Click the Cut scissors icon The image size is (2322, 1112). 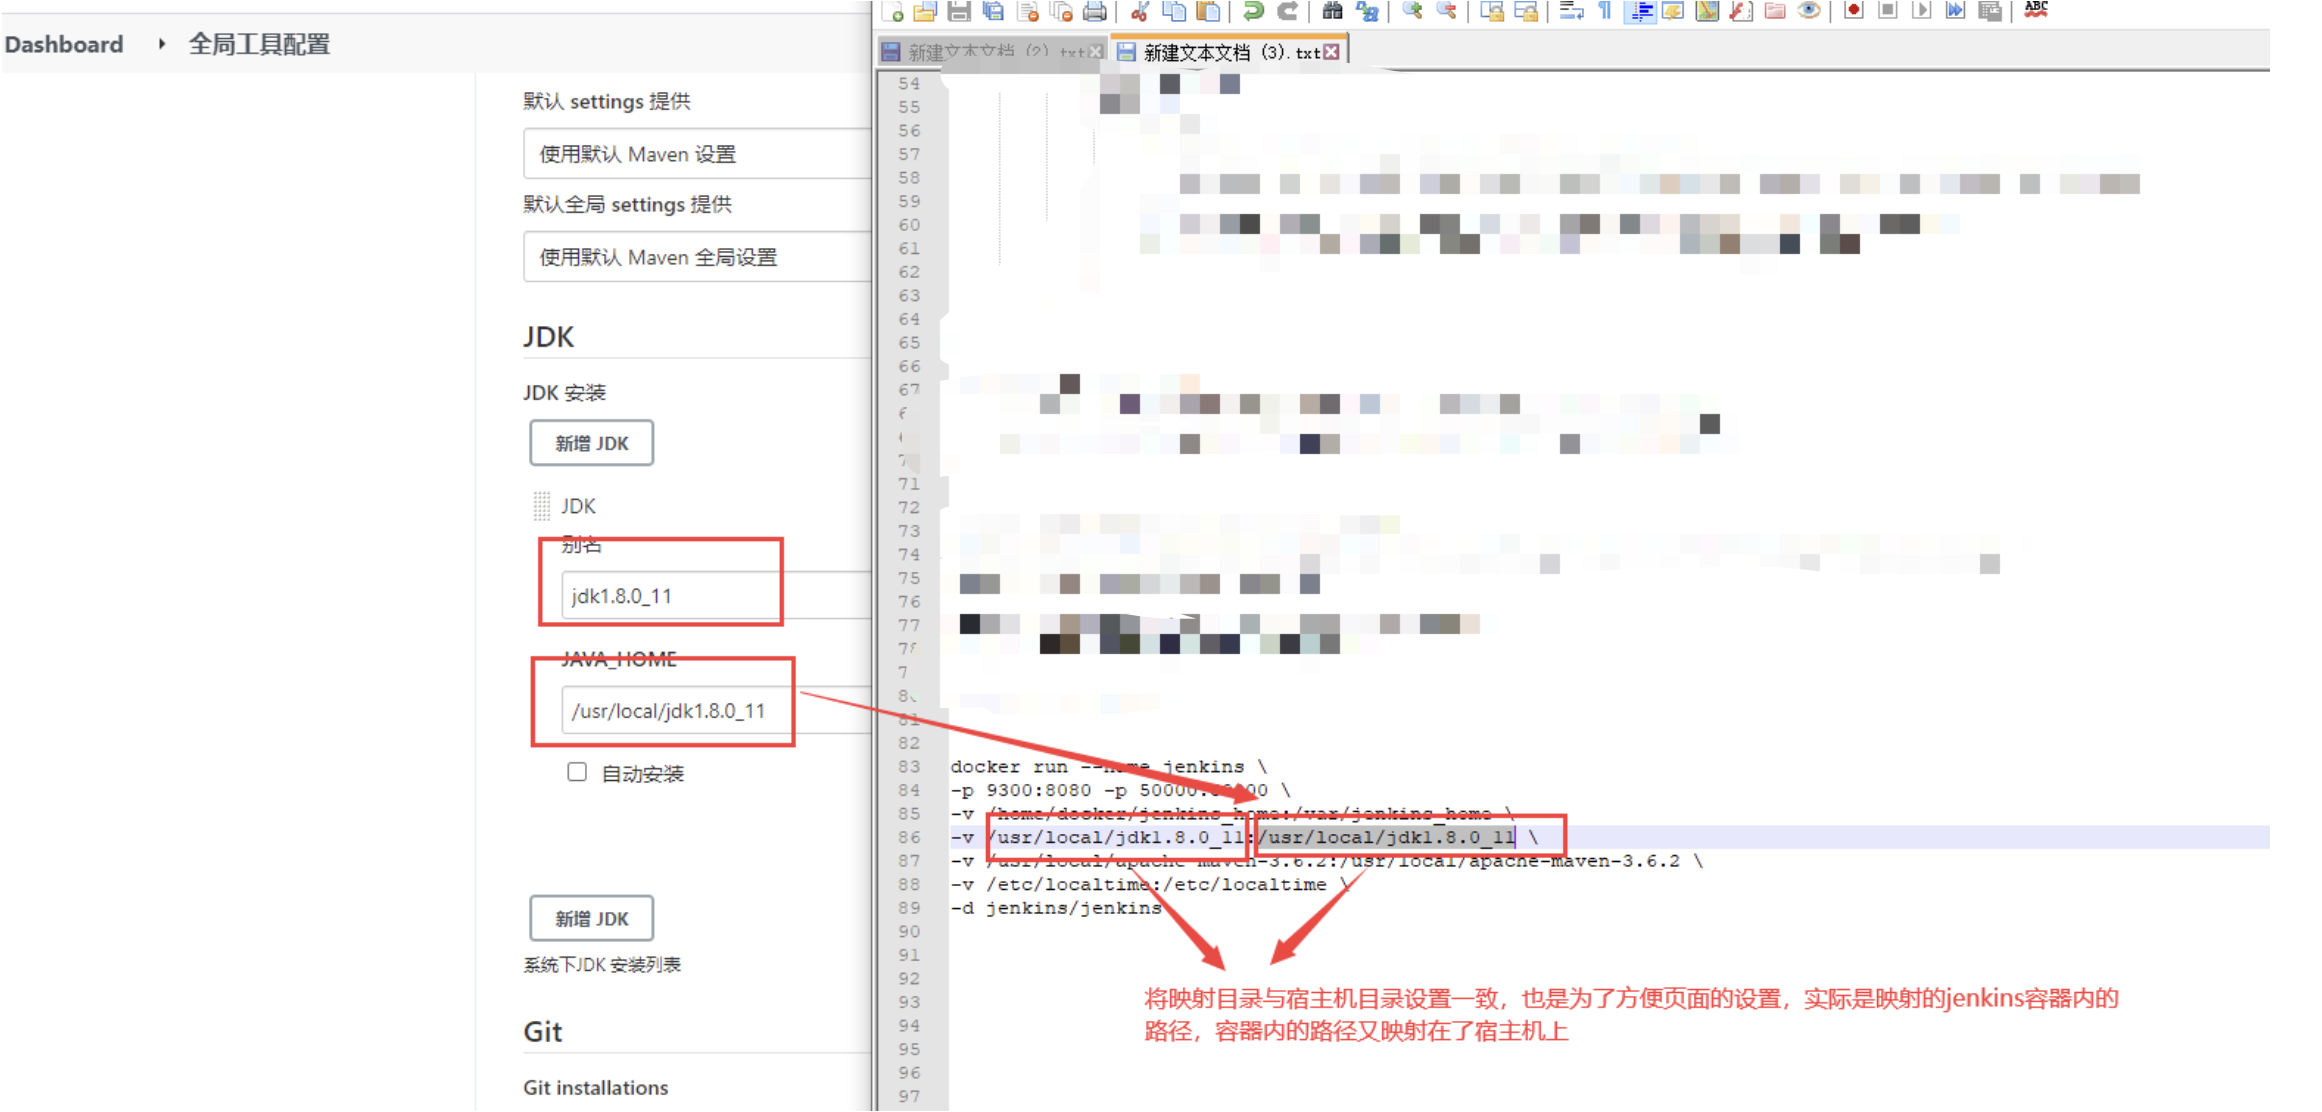coord(1139,11)
